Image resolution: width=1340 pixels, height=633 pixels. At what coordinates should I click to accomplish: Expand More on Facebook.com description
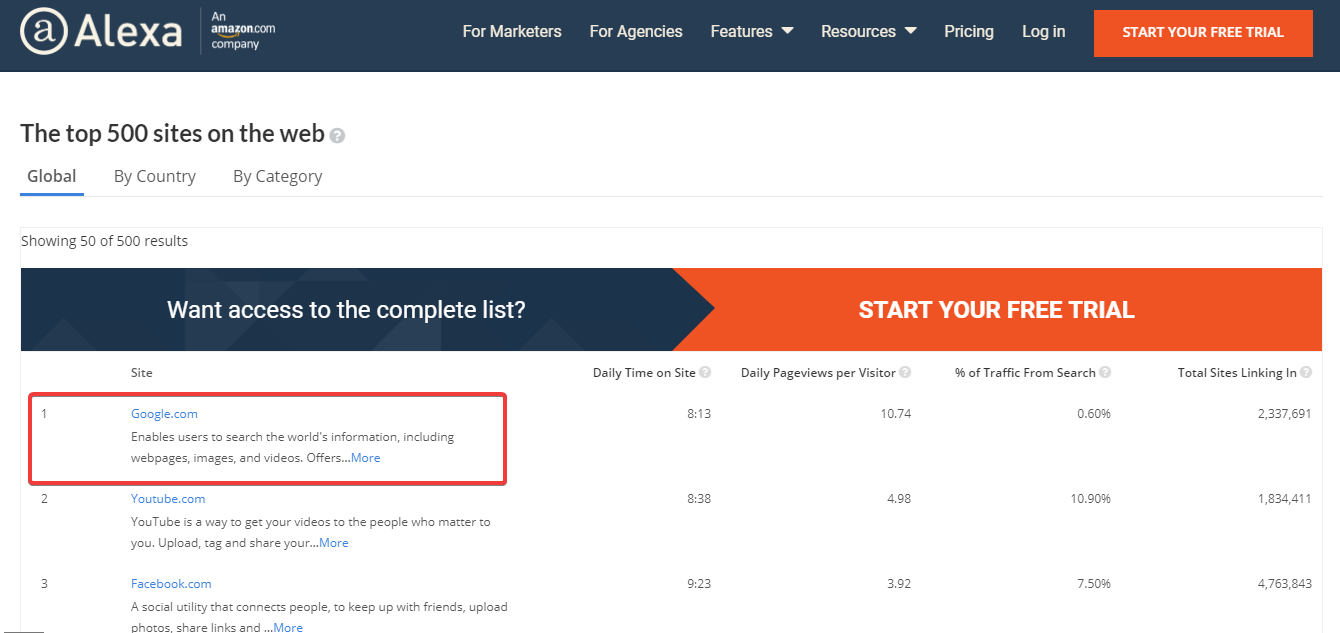(288, 628)
